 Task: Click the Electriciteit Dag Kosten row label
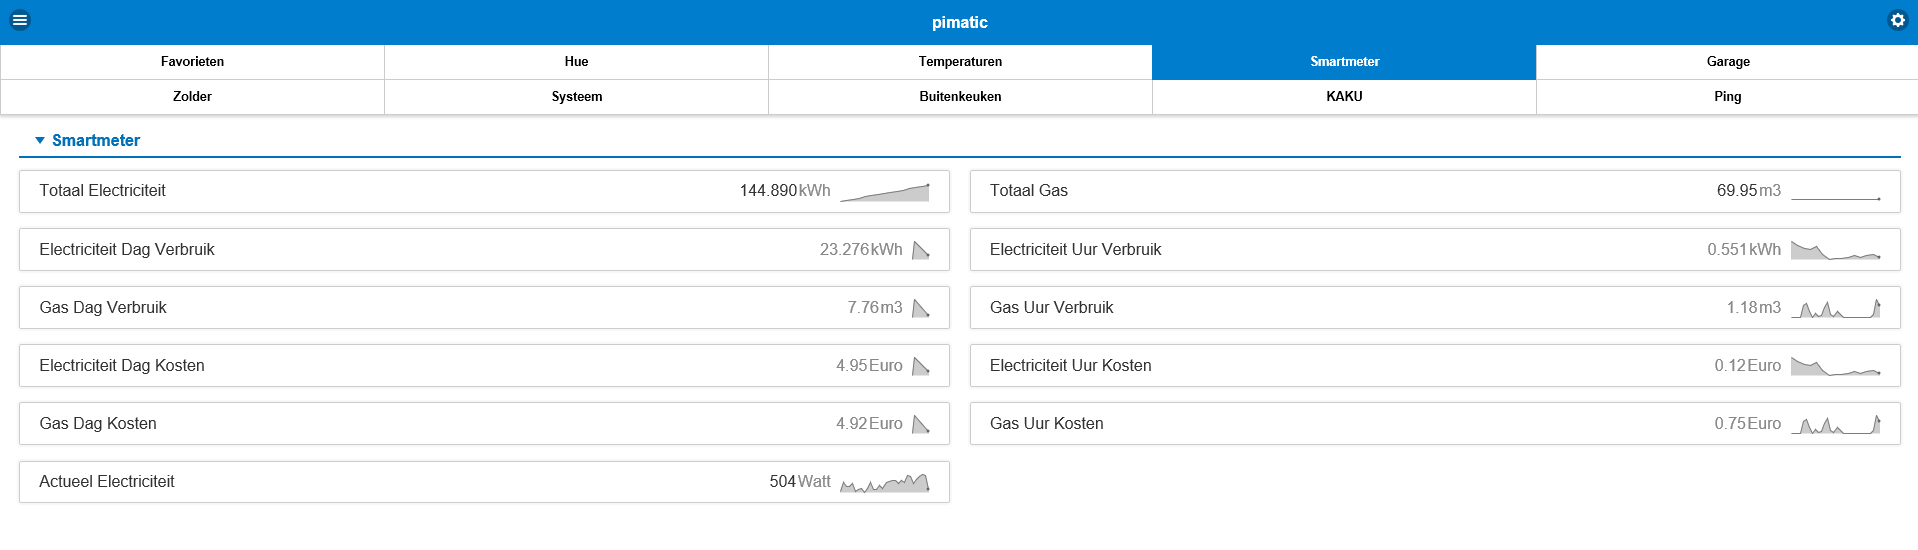(x=122, y=366)
